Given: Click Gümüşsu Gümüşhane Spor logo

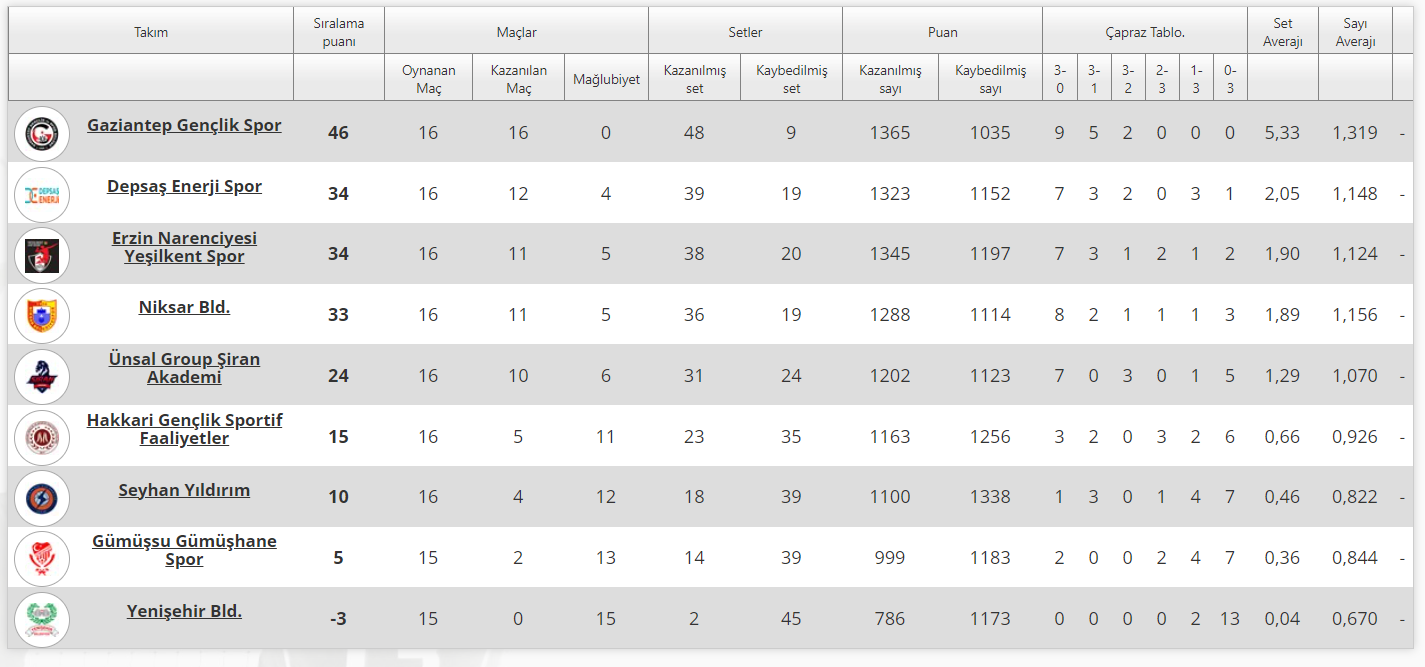Looking at the screenshot, I should pos(42,558).
